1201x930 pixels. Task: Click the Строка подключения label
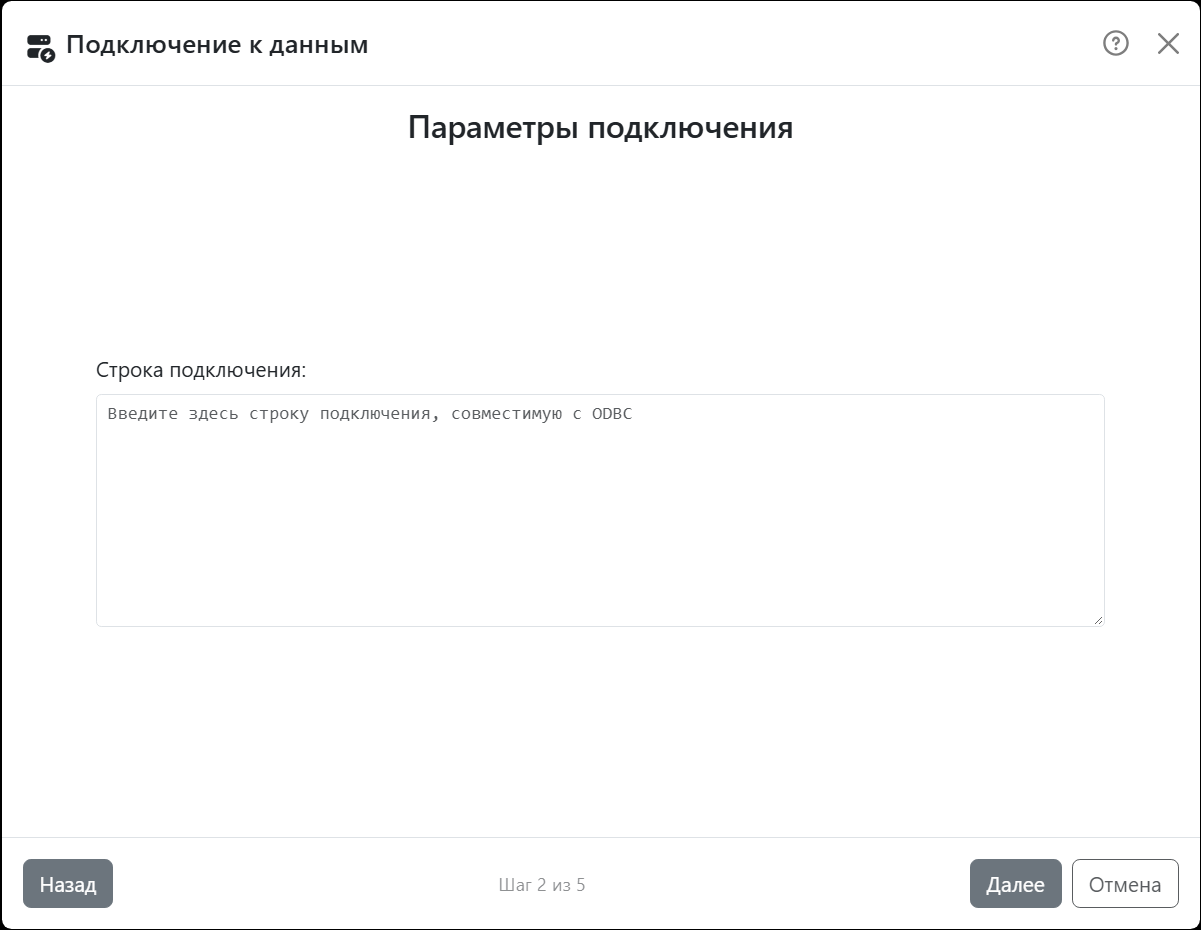201,370
